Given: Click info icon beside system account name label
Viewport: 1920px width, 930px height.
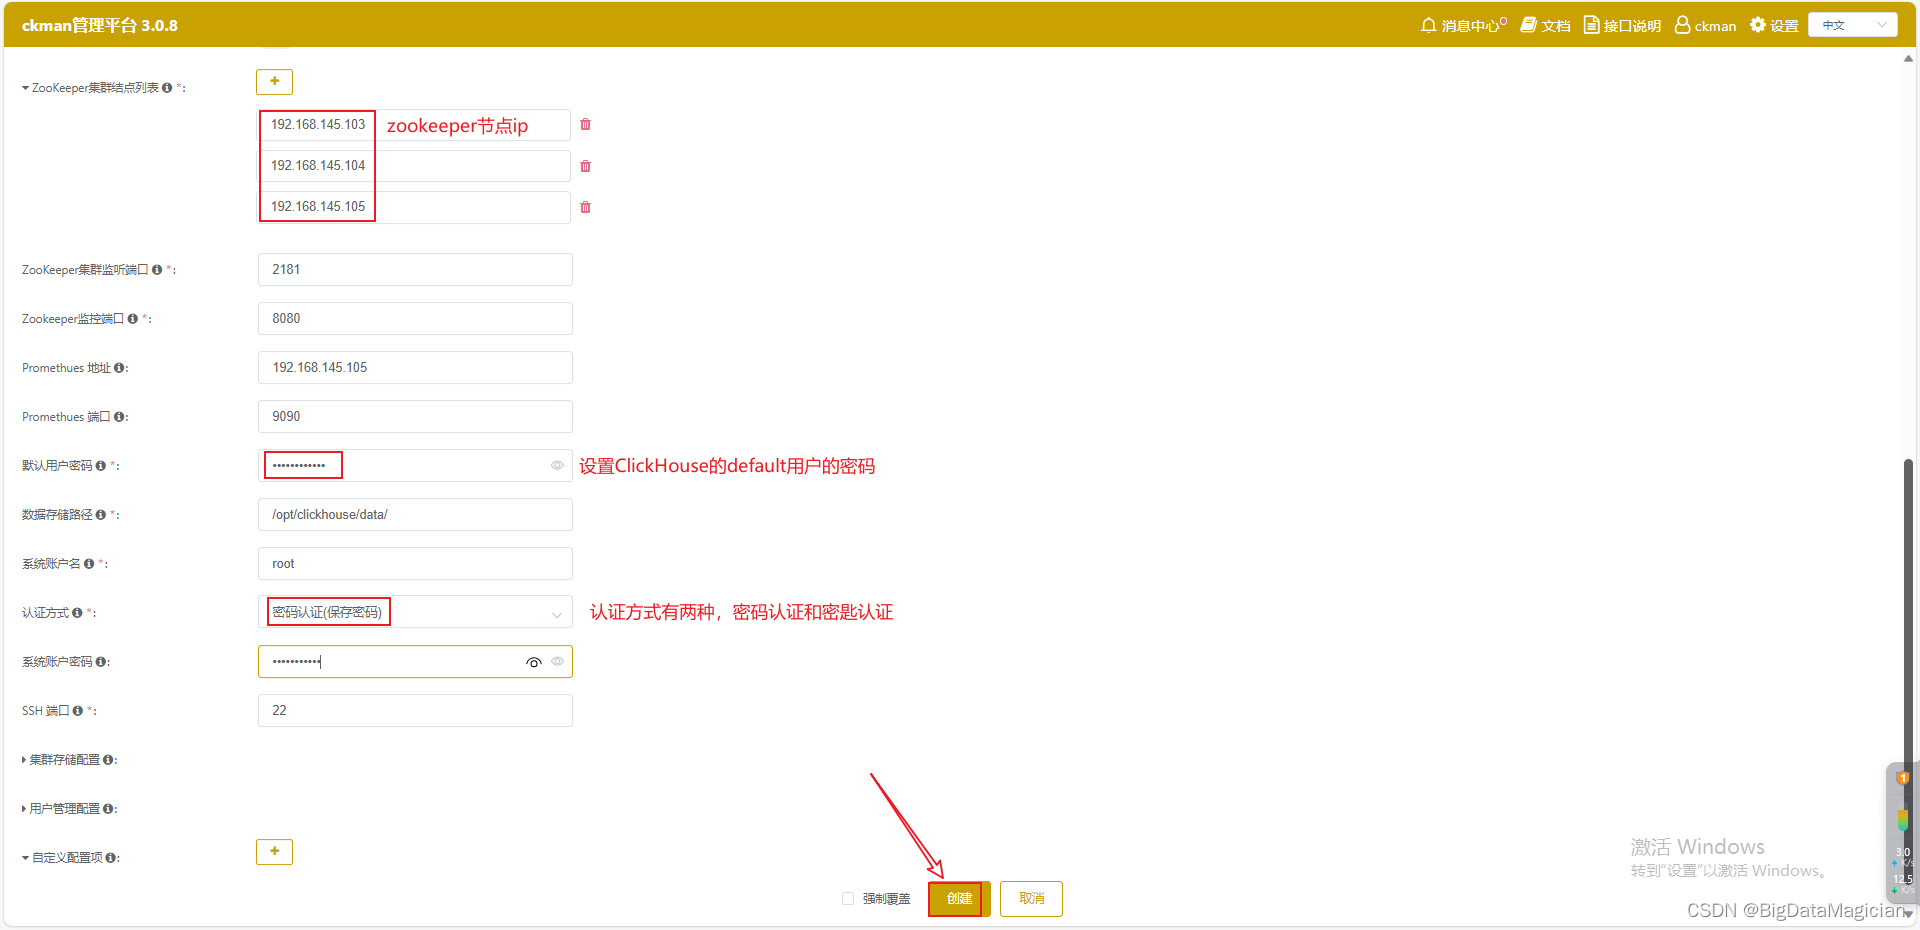Looking at the screenshot, I should tap(89, 564).
